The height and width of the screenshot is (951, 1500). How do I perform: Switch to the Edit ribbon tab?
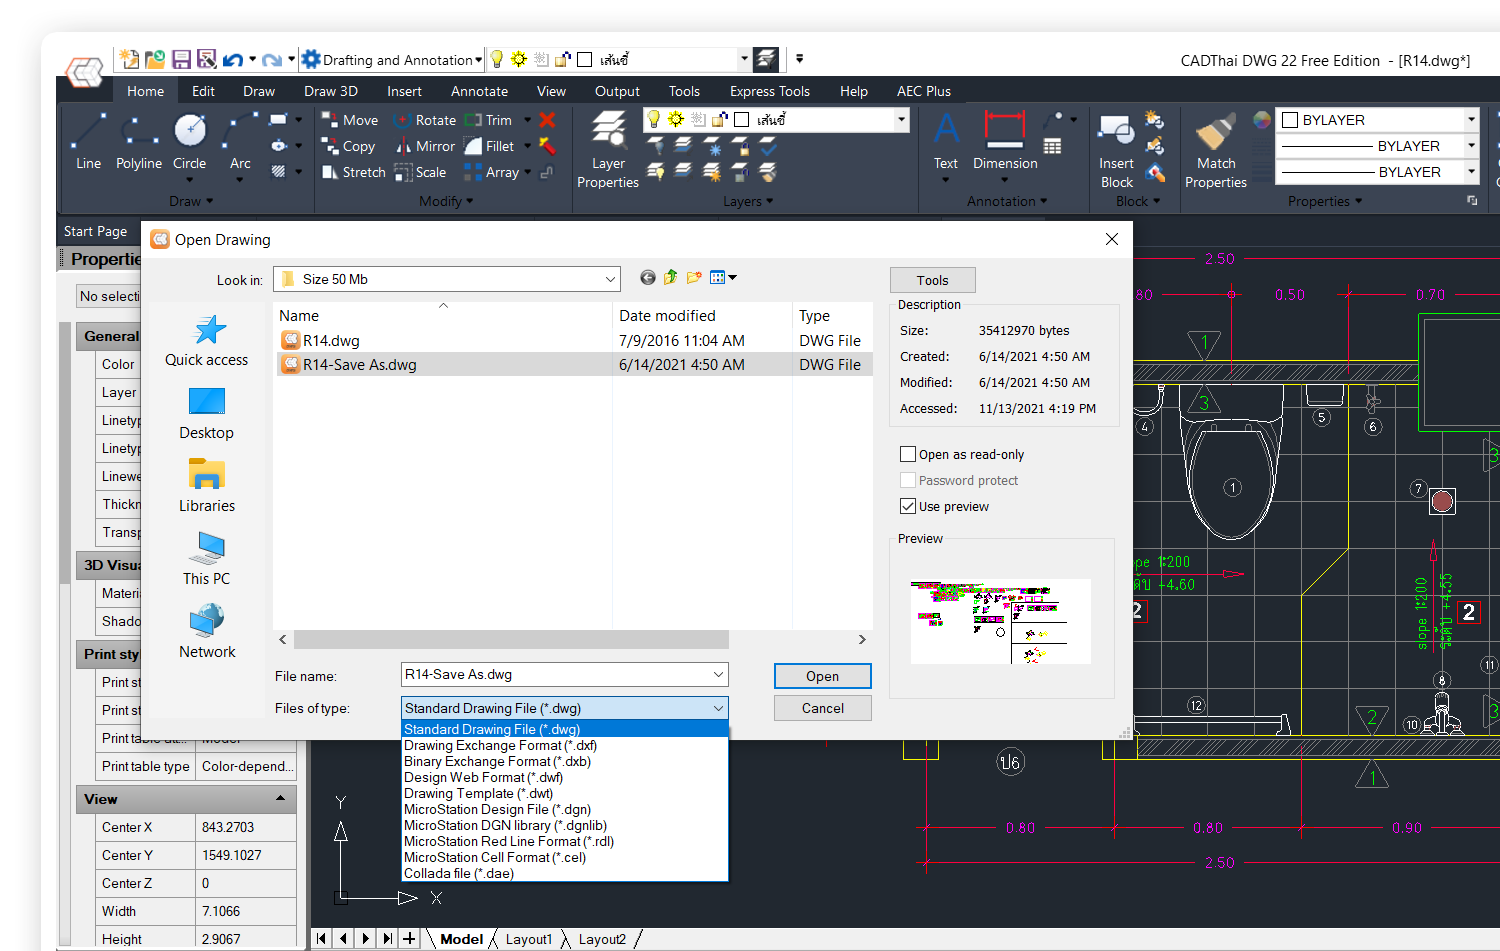point(203,91)
